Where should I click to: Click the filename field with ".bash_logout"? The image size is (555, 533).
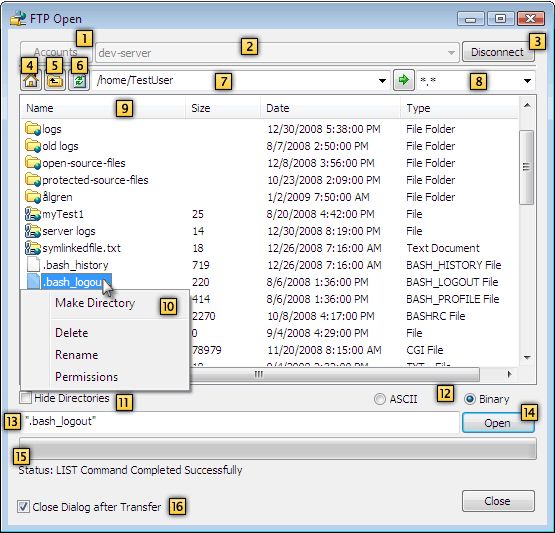pos(241,422)
